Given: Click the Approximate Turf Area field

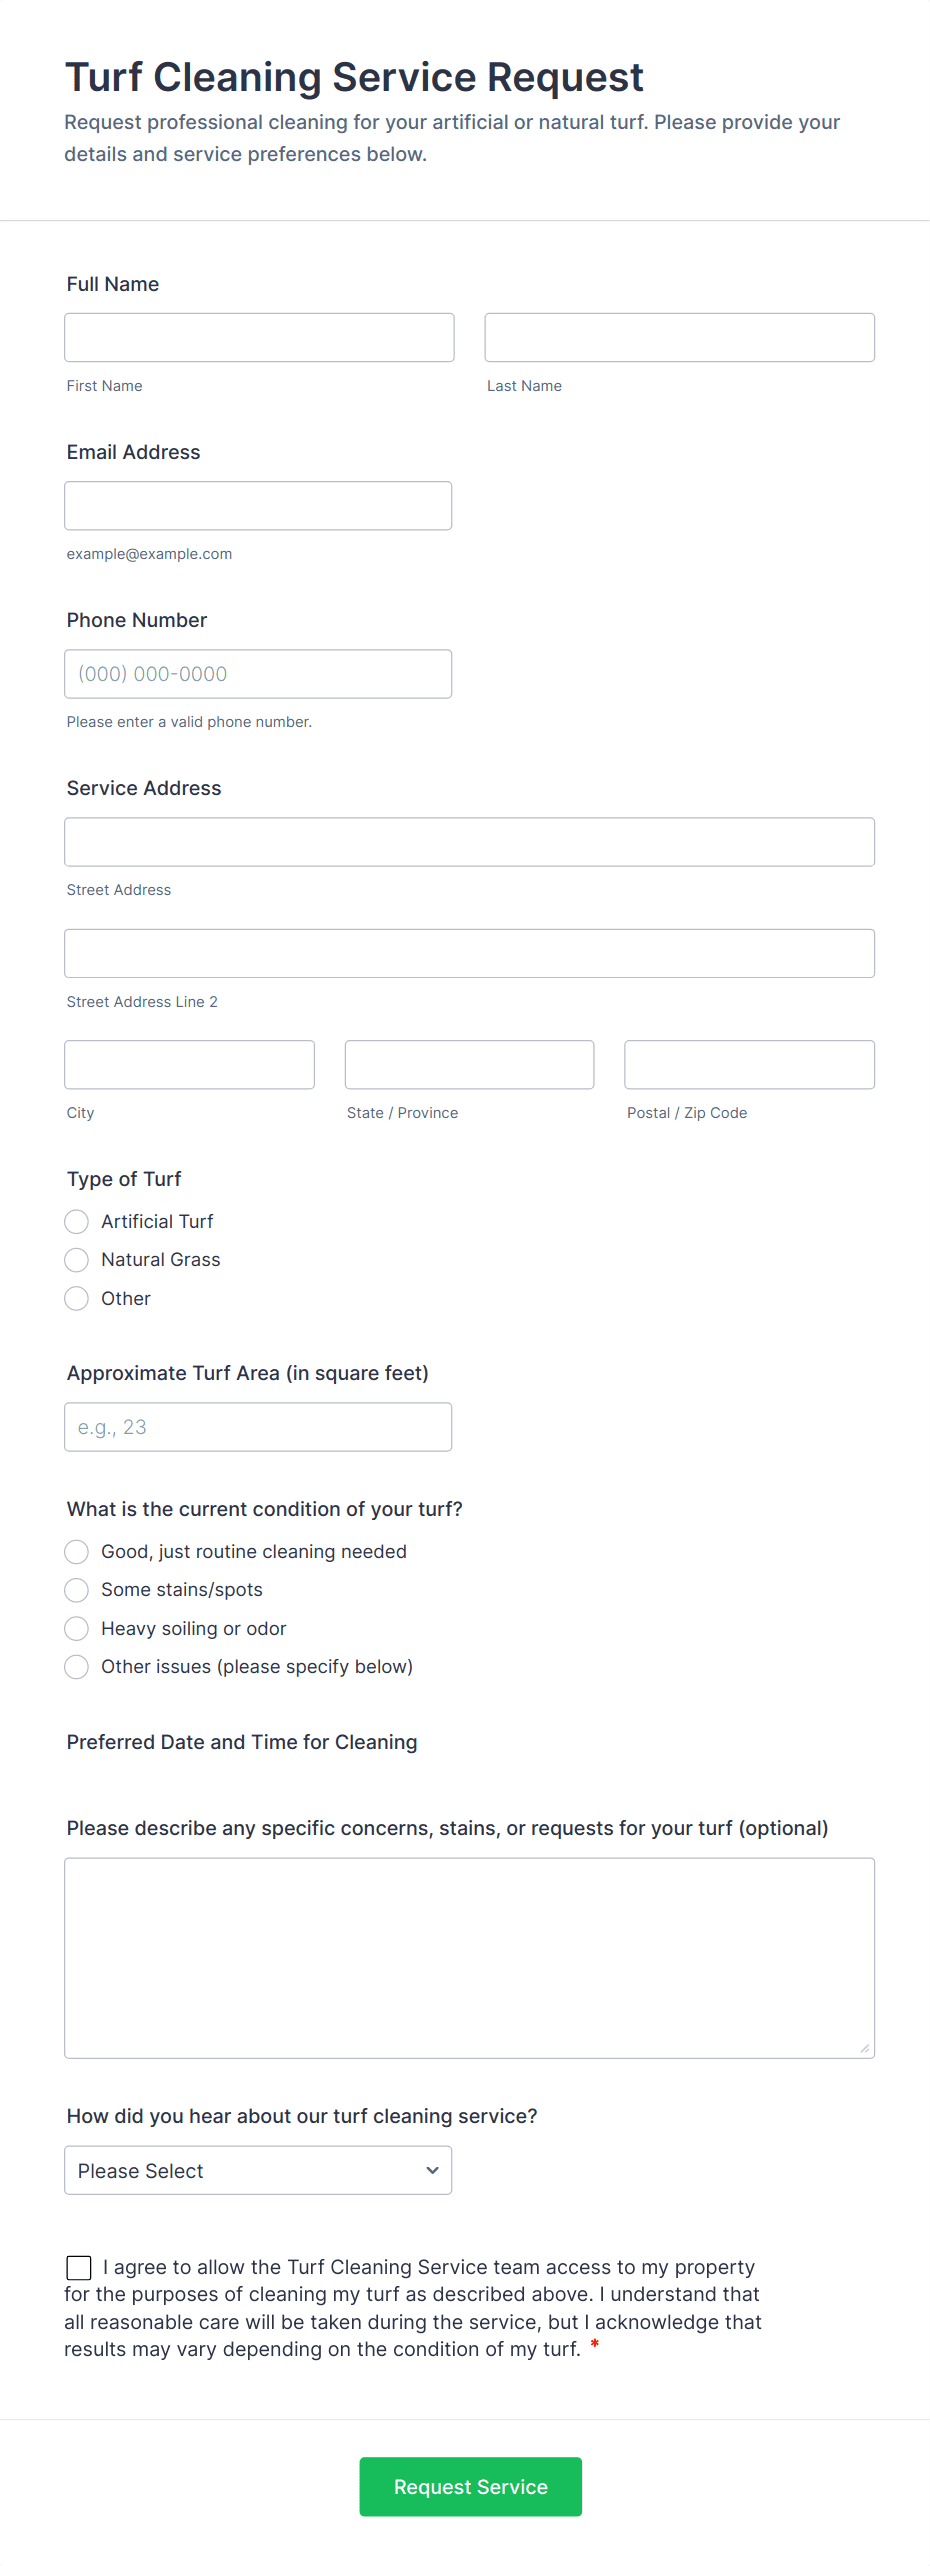Looking at the screenshot, I should click(258, 1426).
